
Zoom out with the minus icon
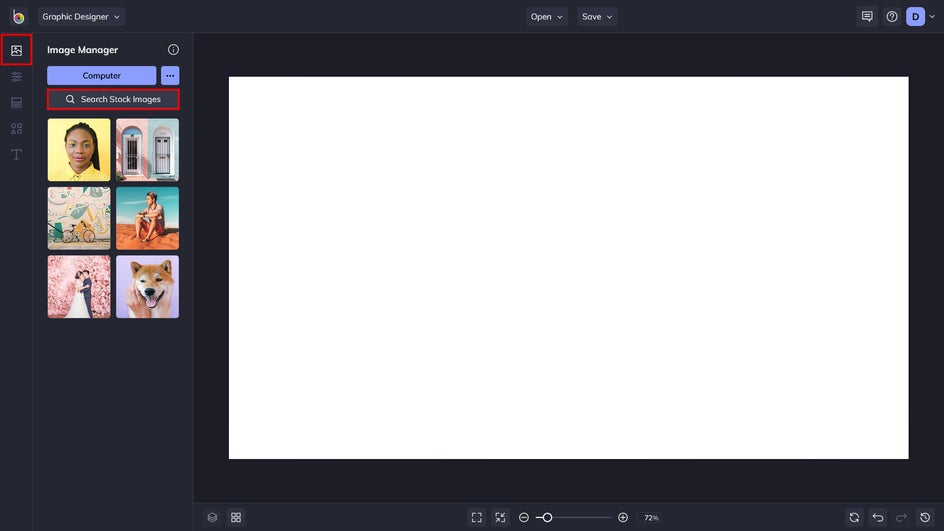(524, 517)
